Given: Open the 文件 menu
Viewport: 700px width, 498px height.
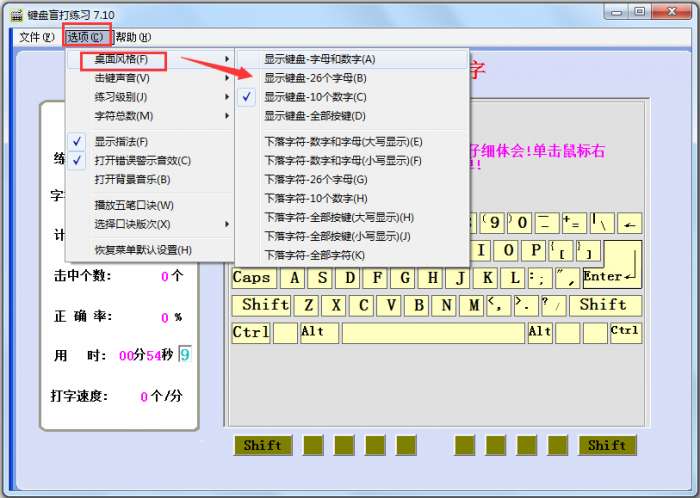Looking at the screenshot, I should 36,37.
